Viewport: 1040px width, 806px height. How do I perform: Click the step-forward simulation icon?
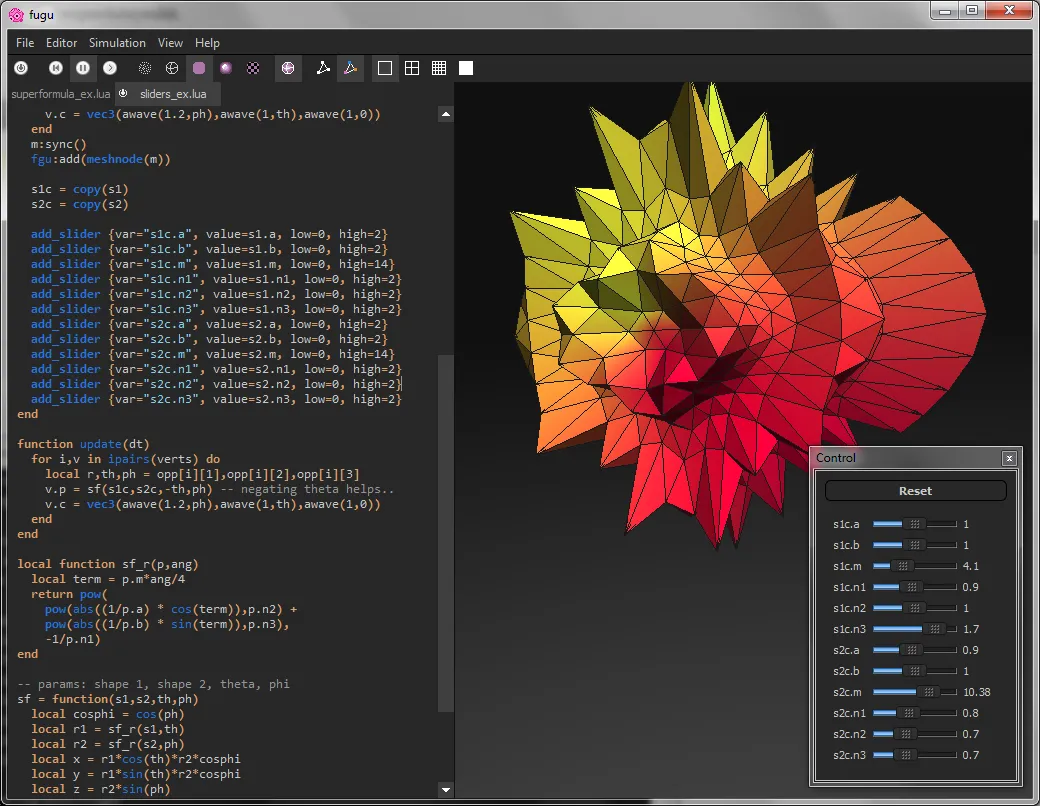[110, 67]
